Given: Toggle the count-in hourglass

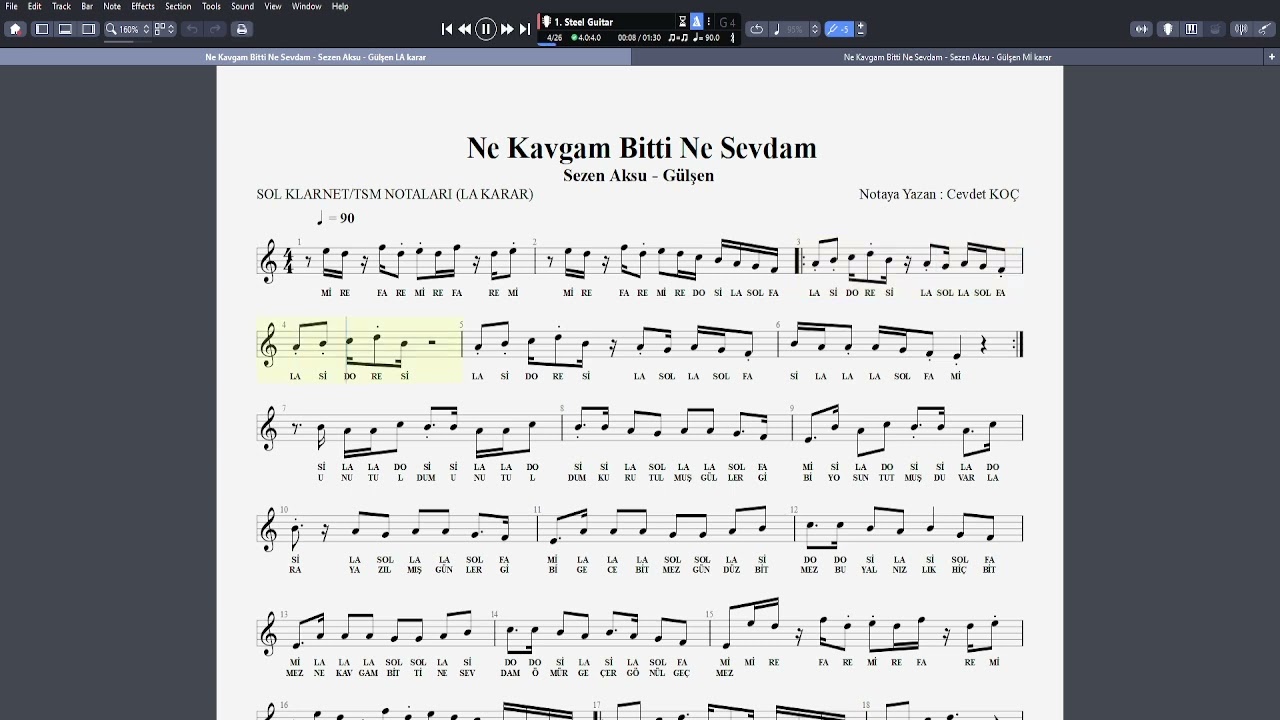Looking at the screenshot, I should 683,22.
